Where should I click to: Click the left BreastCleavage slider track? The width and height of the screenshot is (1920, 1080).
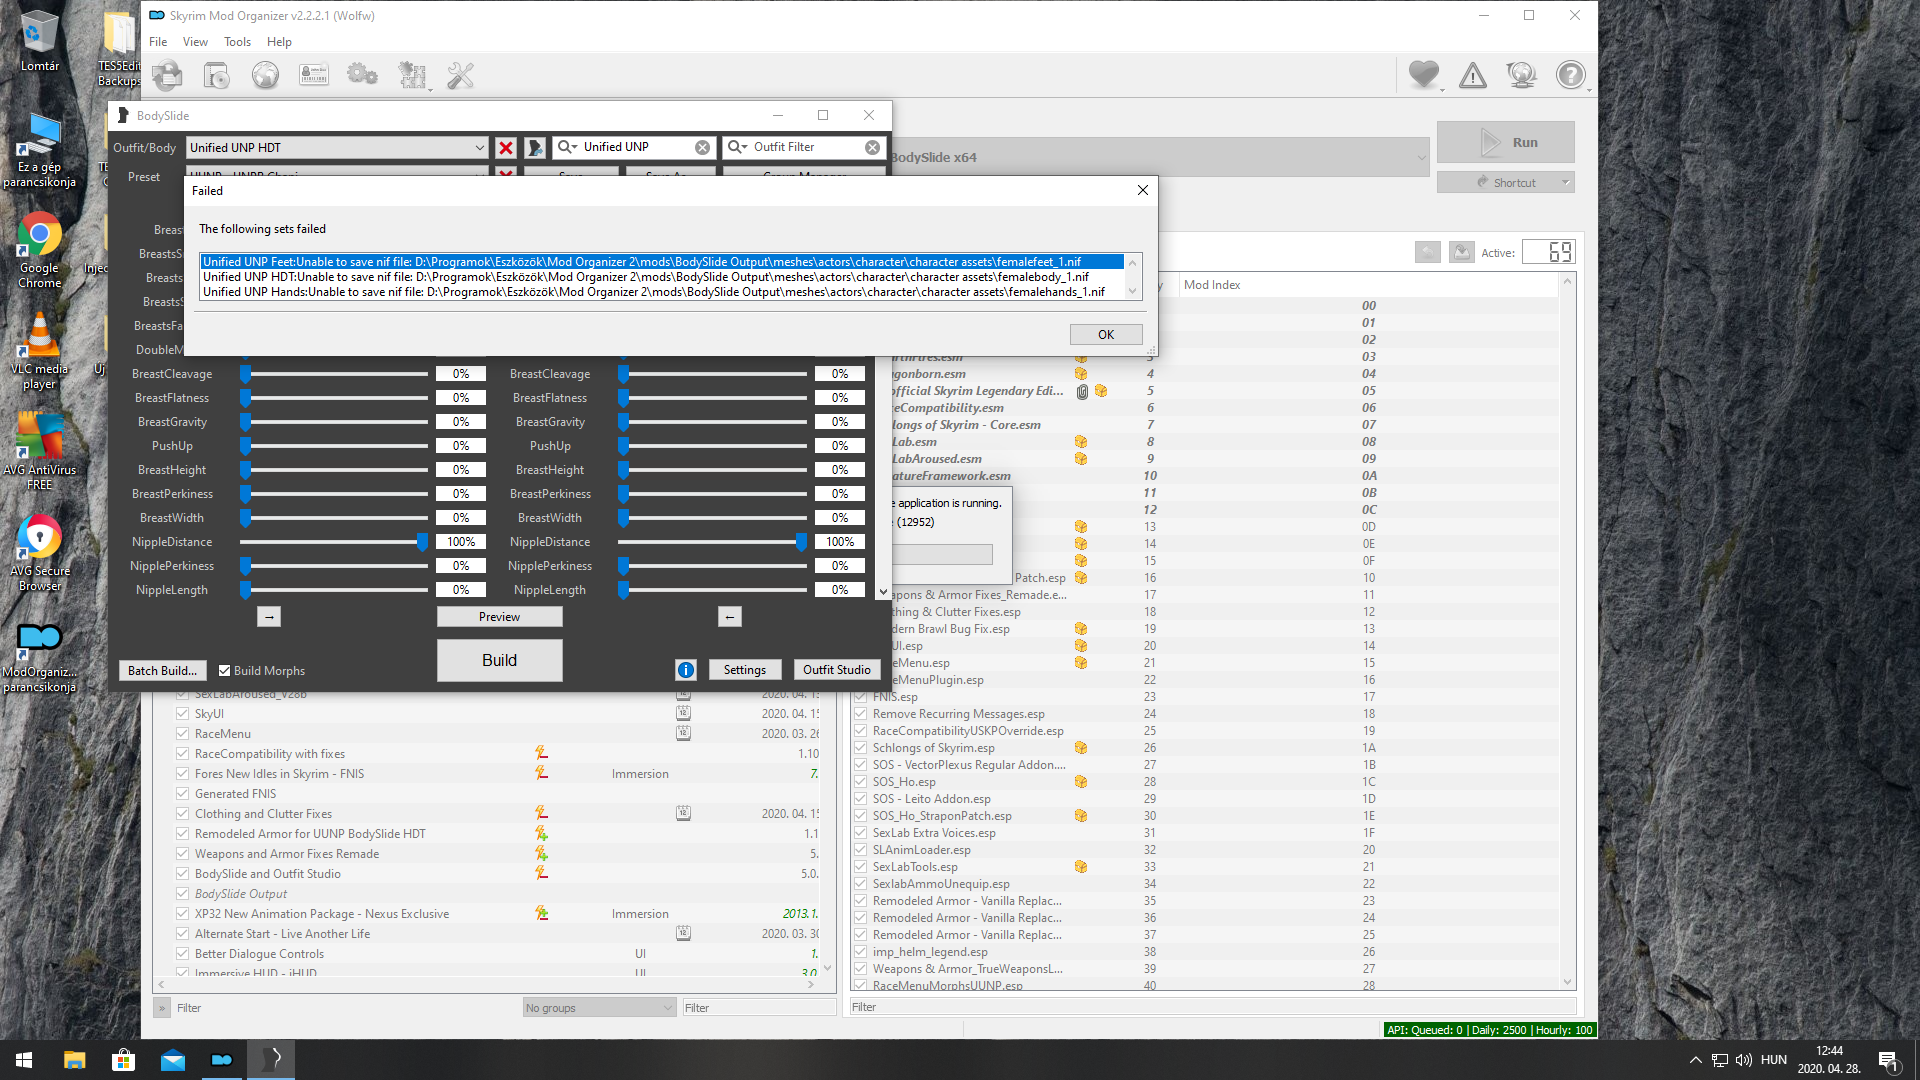coord(334,374)
